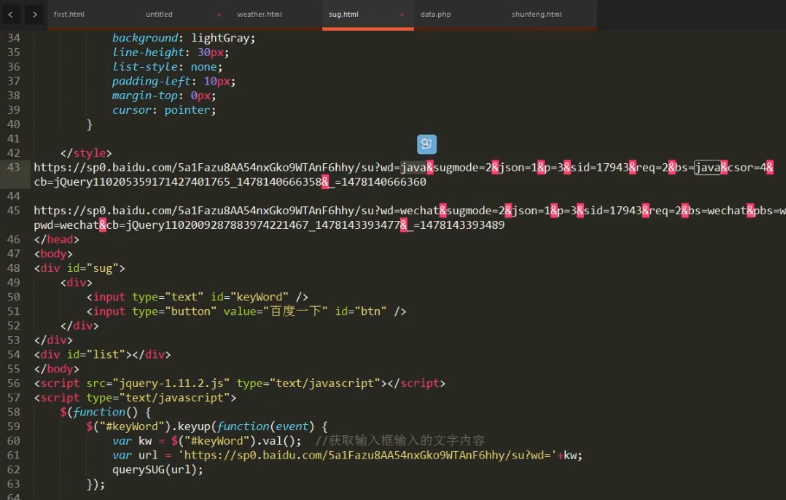The image size is (786, 500).
Task: Click '$(function() {' on line 58
Action: [x=105, y=412]
